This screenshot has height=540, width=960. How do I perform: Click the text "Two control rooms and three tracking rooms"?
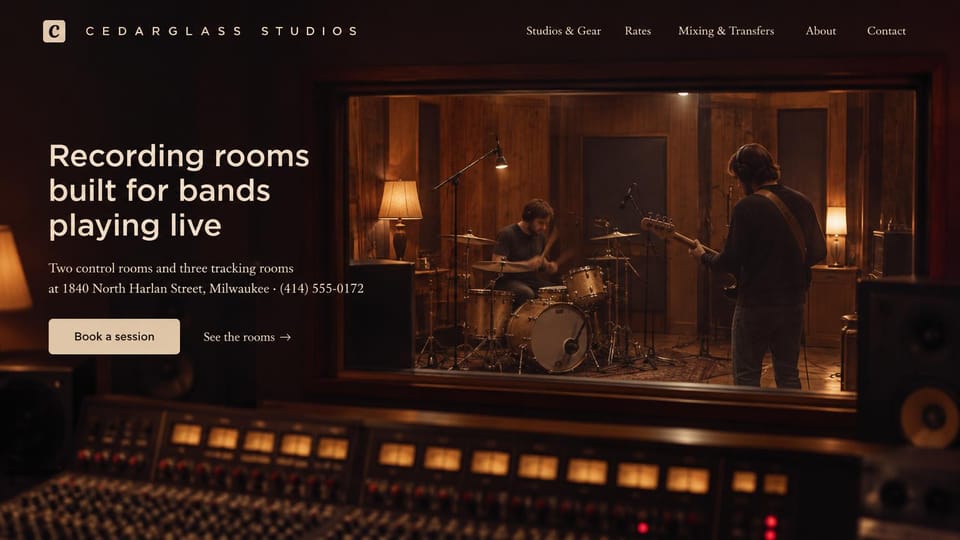click(x=171, y=268)
